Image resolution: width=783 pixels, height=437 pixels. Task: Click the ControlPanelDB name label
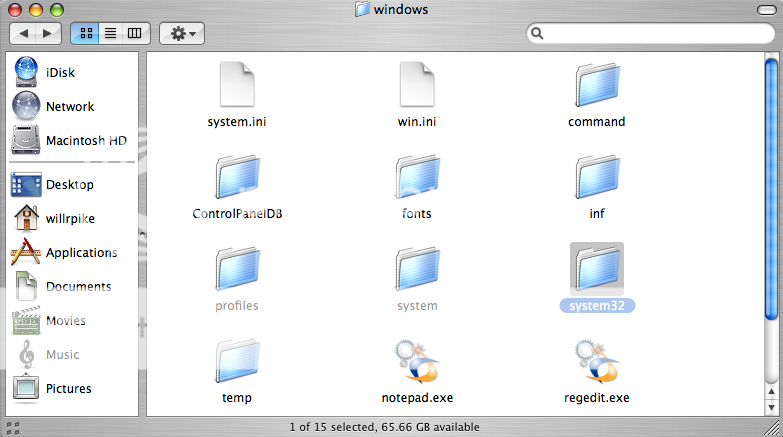pyautogui.click(x=238, y=214)
